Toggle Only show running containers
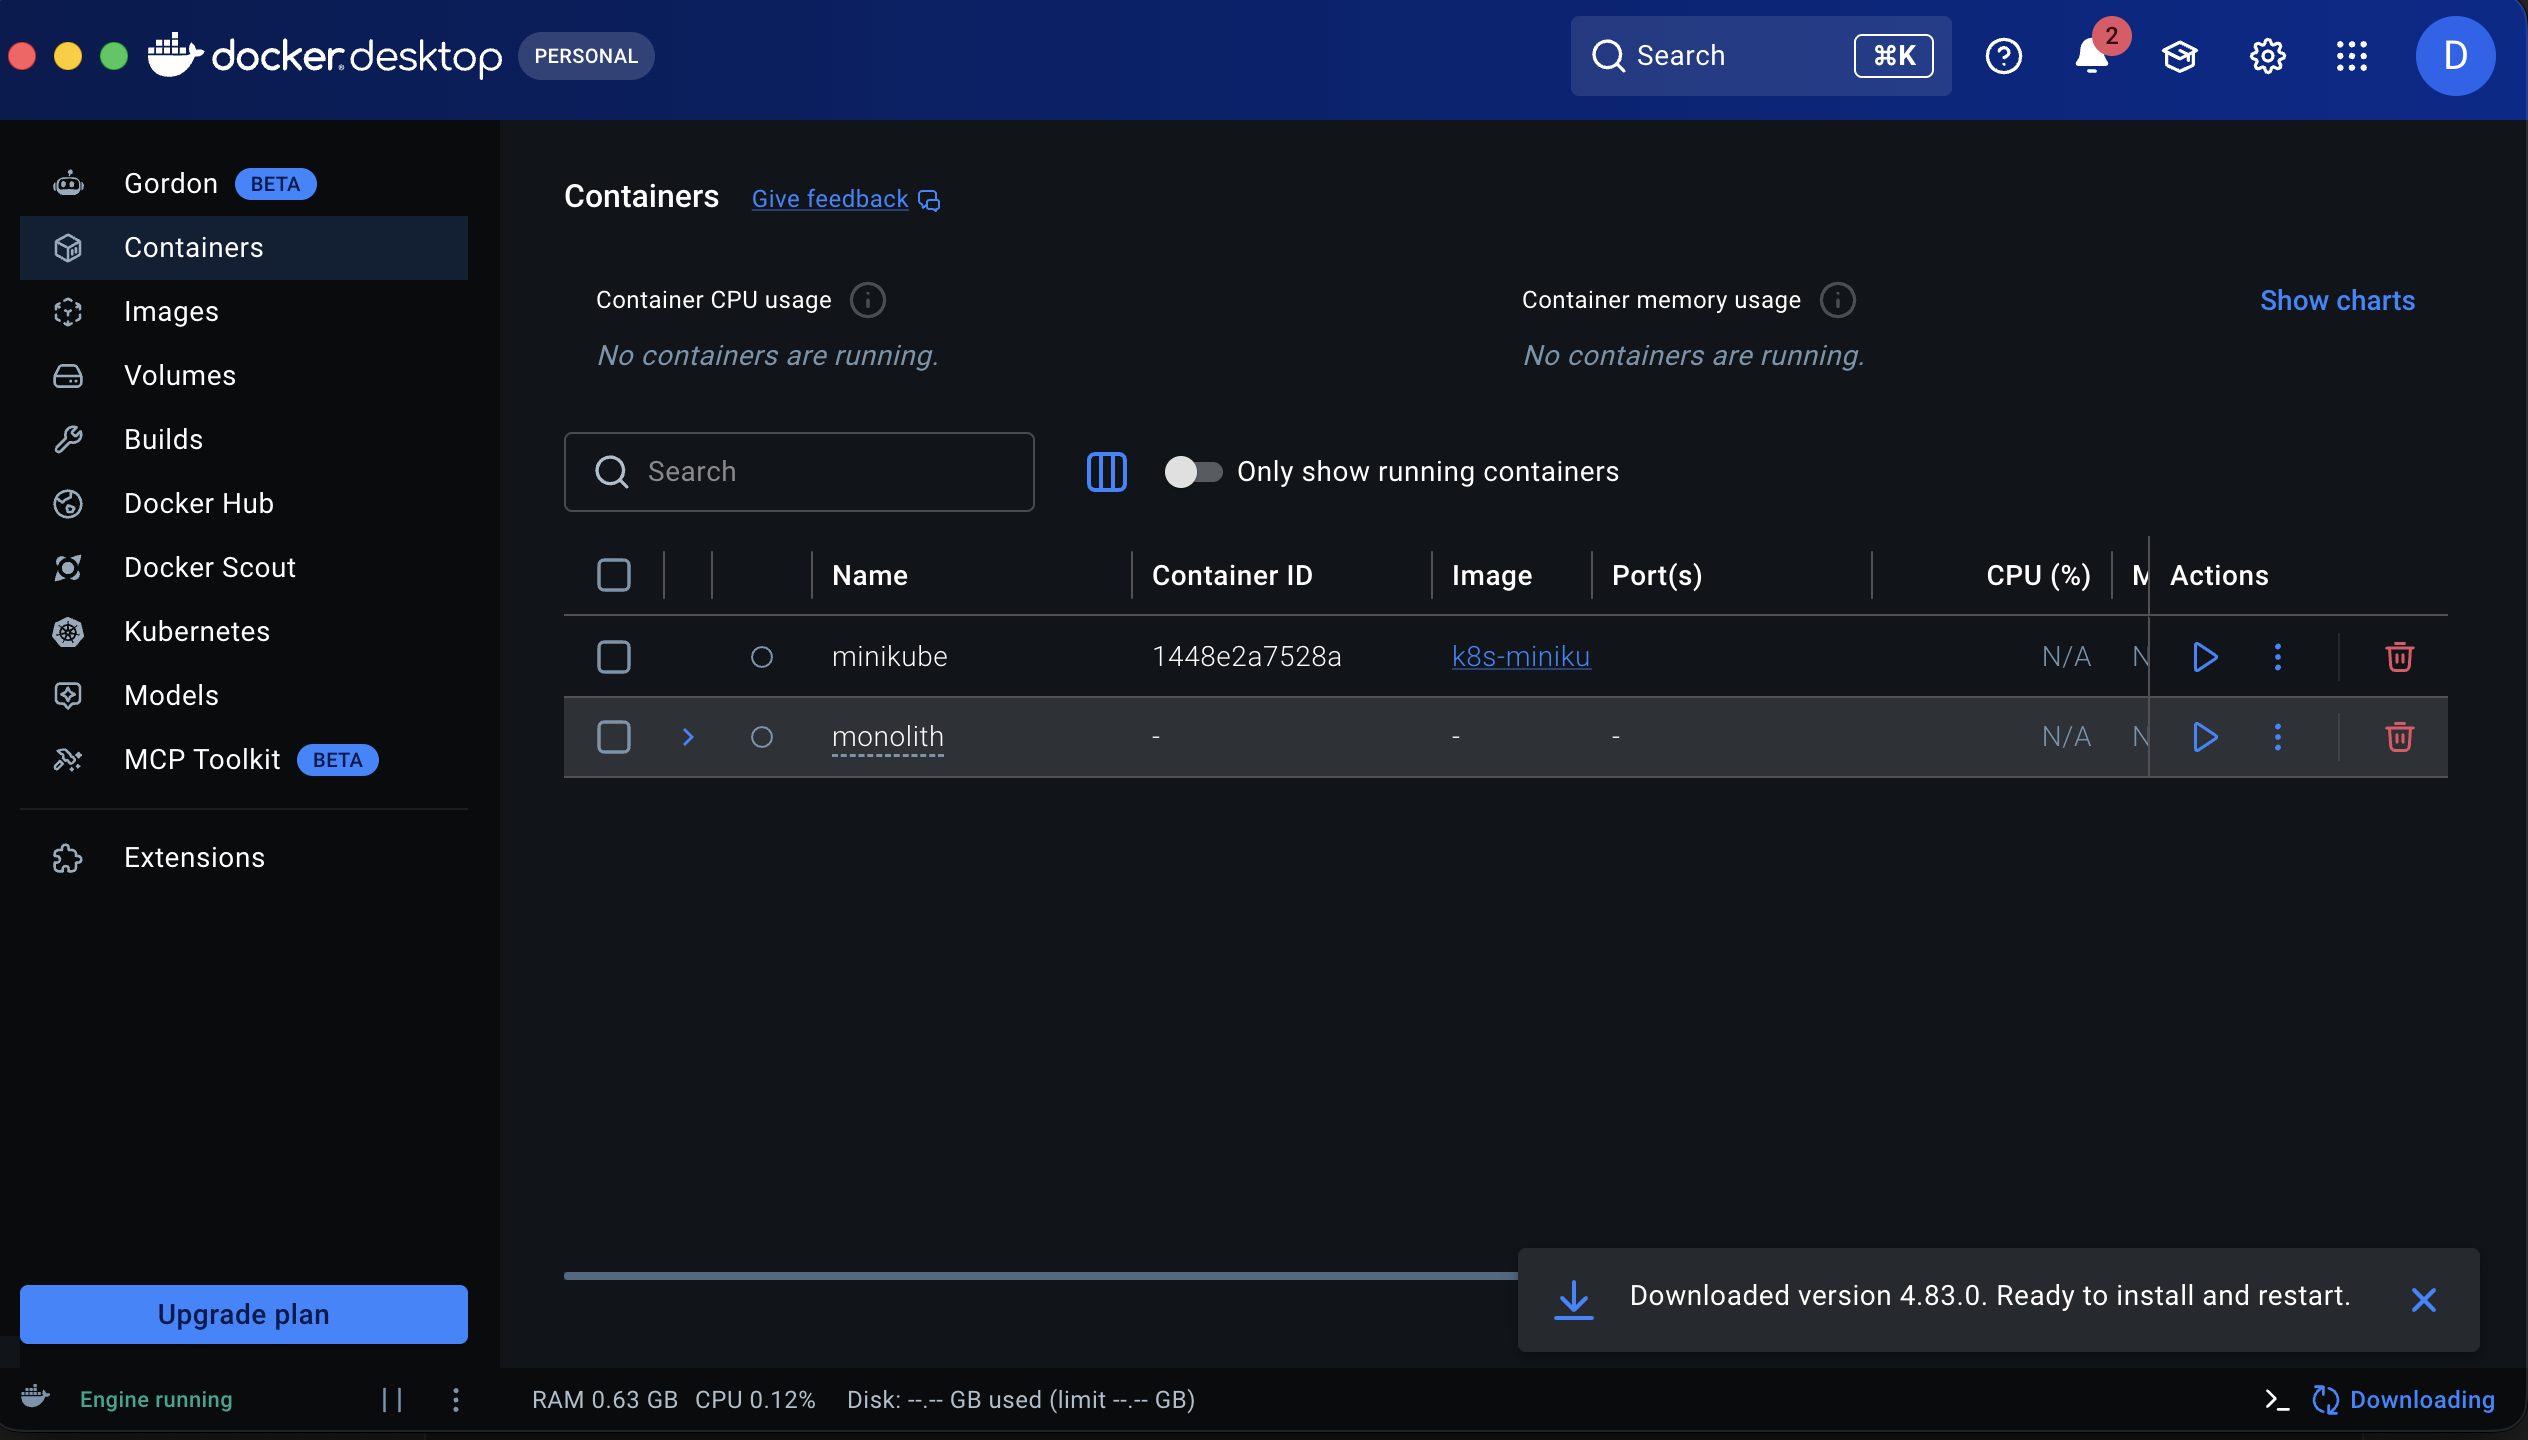The height and width of the screenshot is (1440, 2528). tap(1193, 472)
